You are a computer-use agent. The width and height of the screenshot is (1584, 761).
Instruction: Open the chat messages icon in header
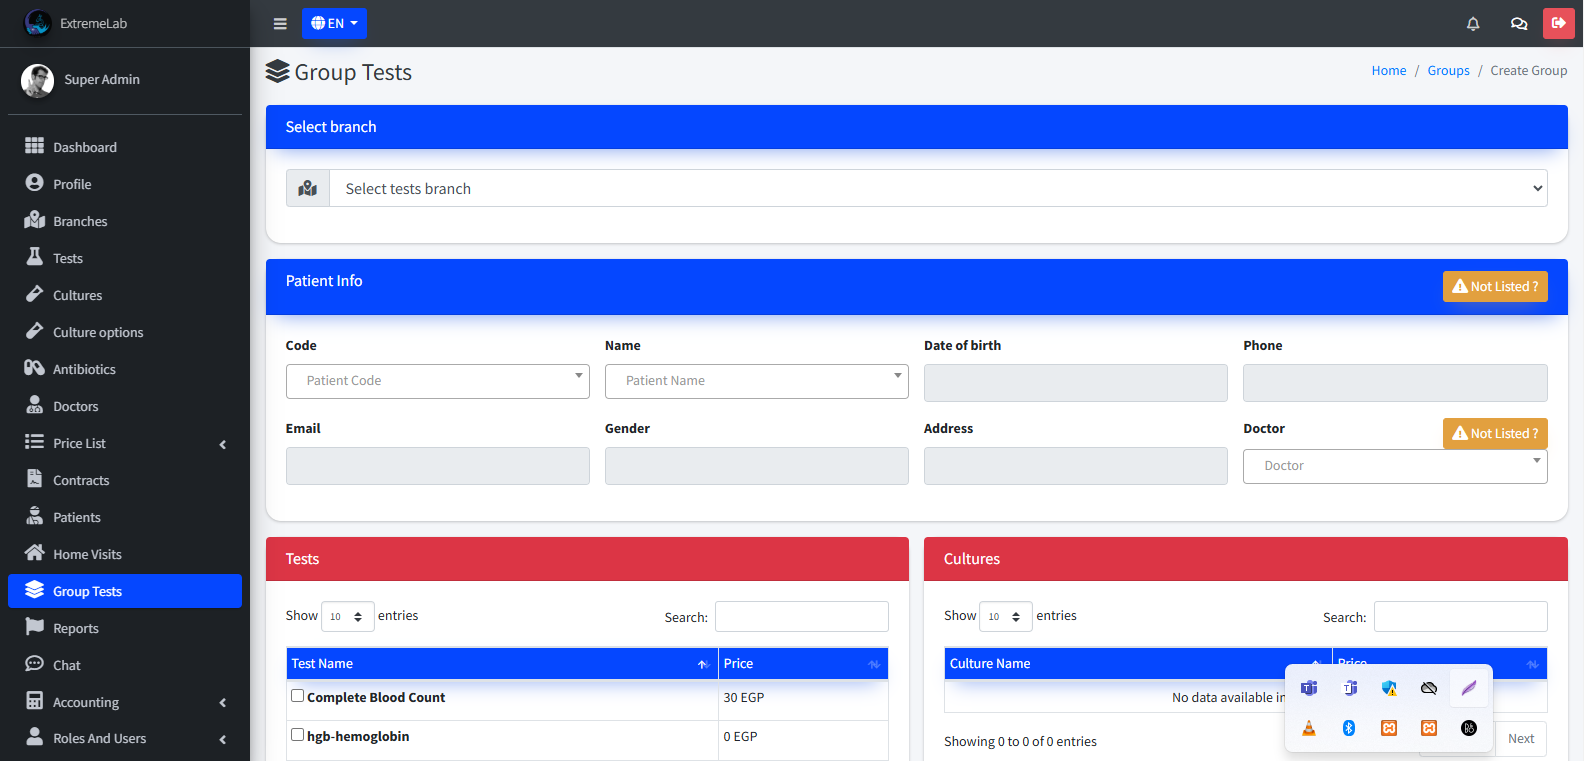pyautogui.click(x=1518, y=24)
